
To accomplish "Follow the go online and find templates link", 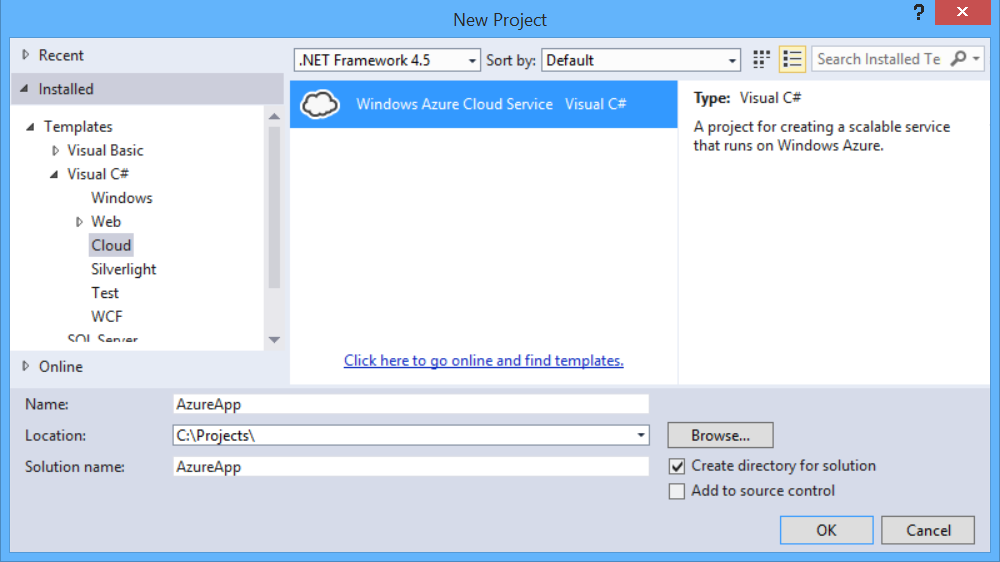I will tap(484, 361).
